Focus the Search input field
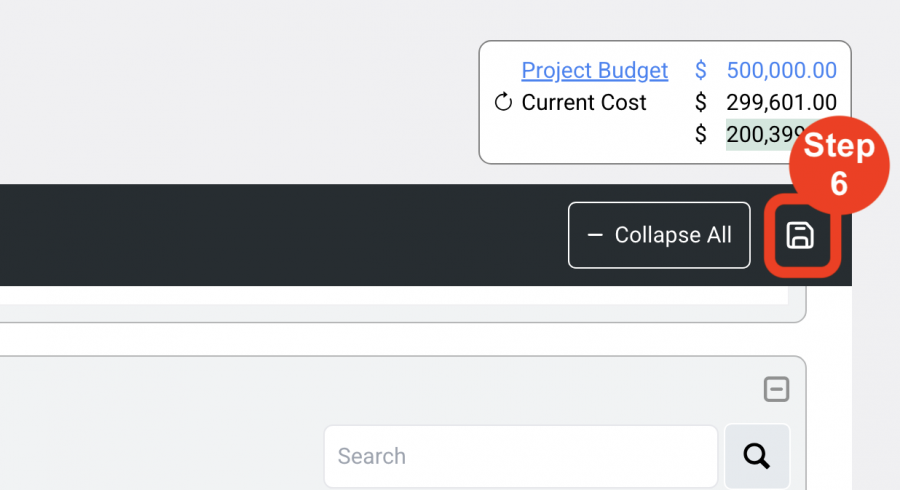The image size is (900, 490). point(521,456)
